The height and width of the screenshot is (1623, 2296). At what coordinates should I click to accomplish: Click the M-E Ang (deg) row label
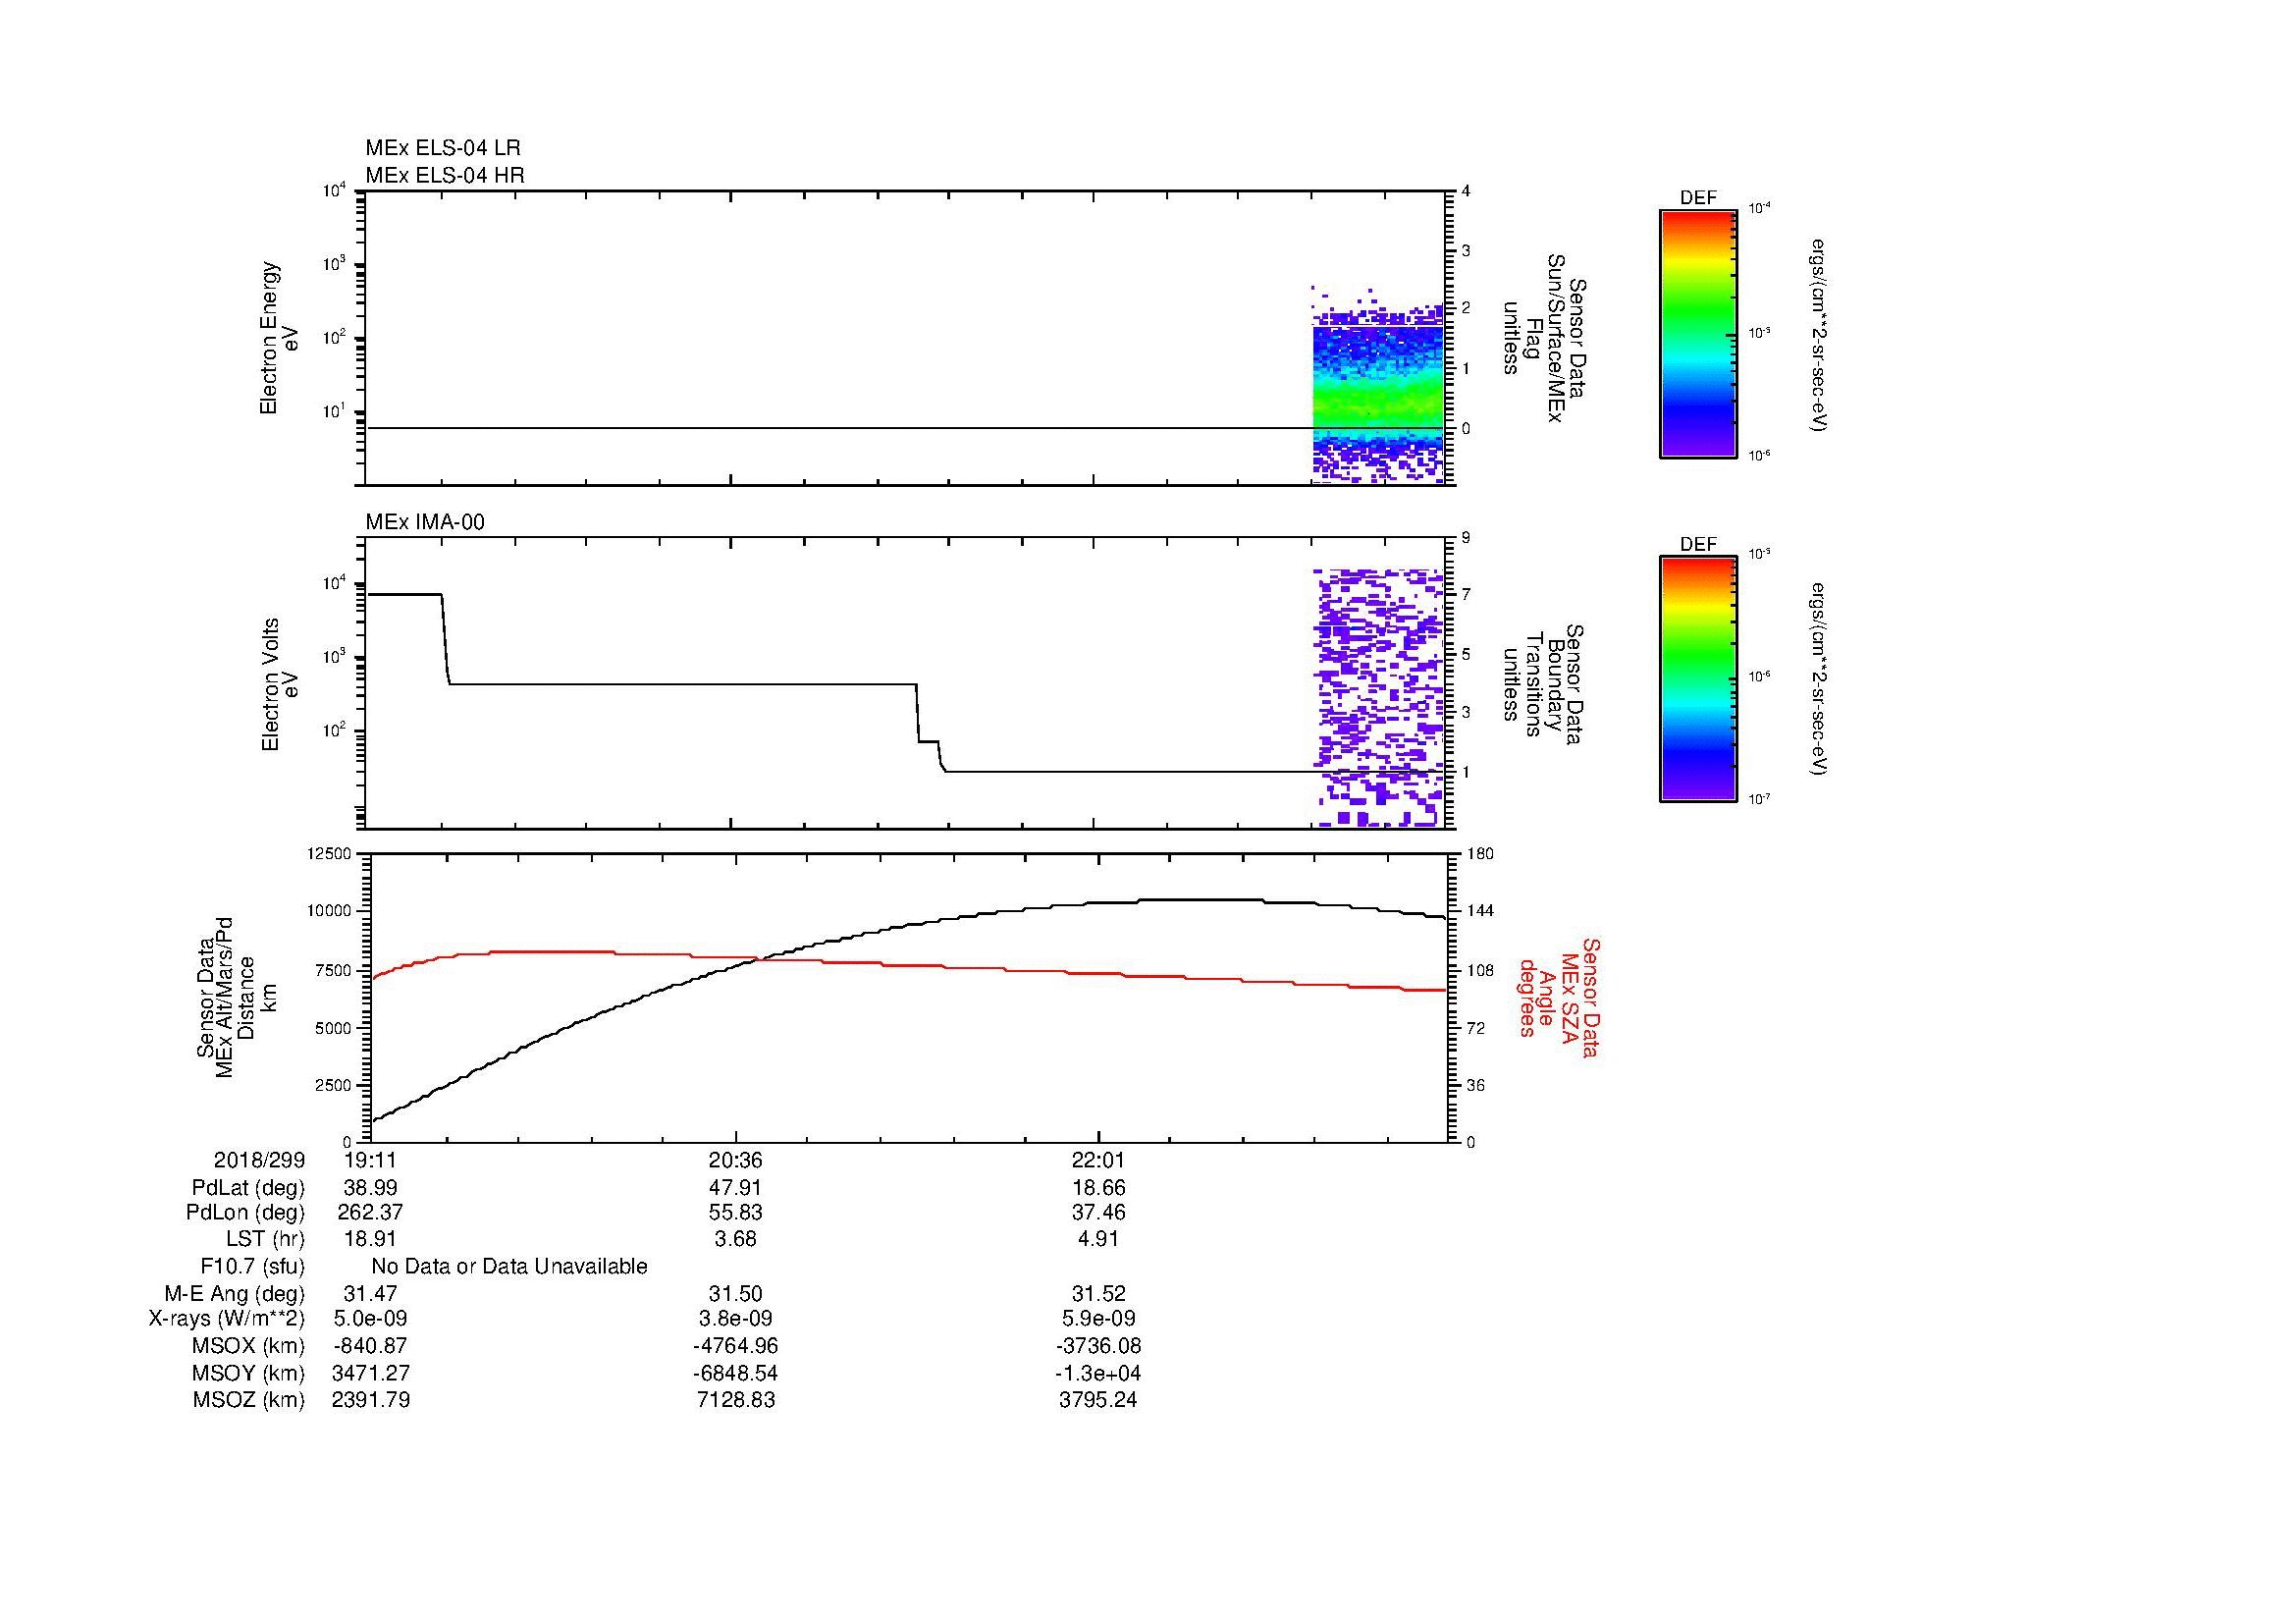(x=235, y=1293)
